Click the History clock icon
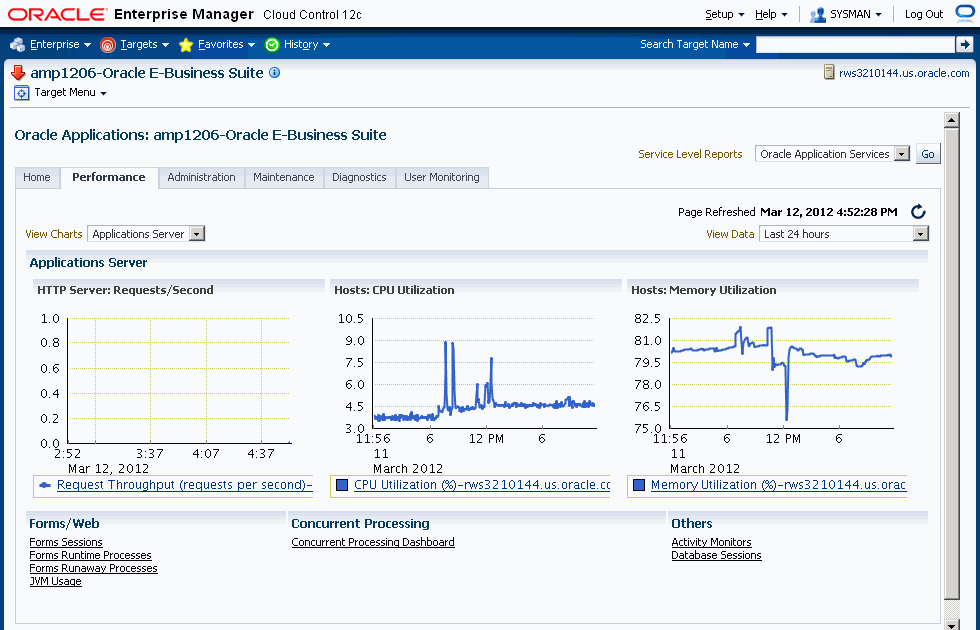980x630 pixels. click(272, 45)
